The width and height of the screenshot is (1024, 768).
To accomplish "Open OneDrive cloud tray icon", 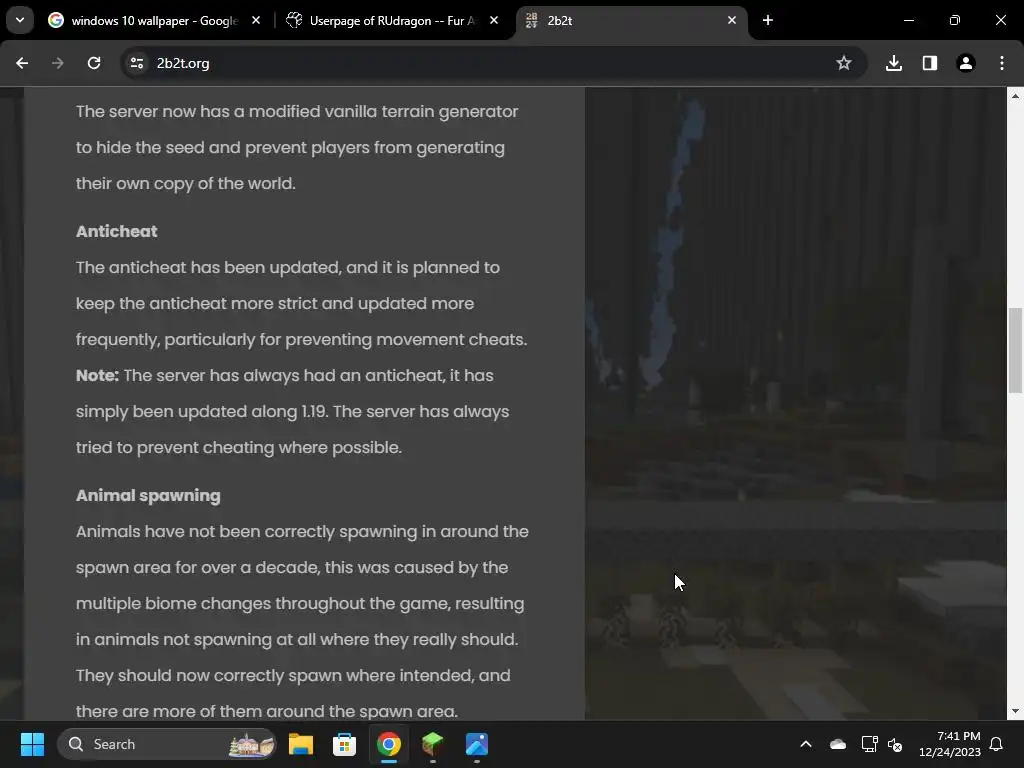I will (x=837, y=744).
